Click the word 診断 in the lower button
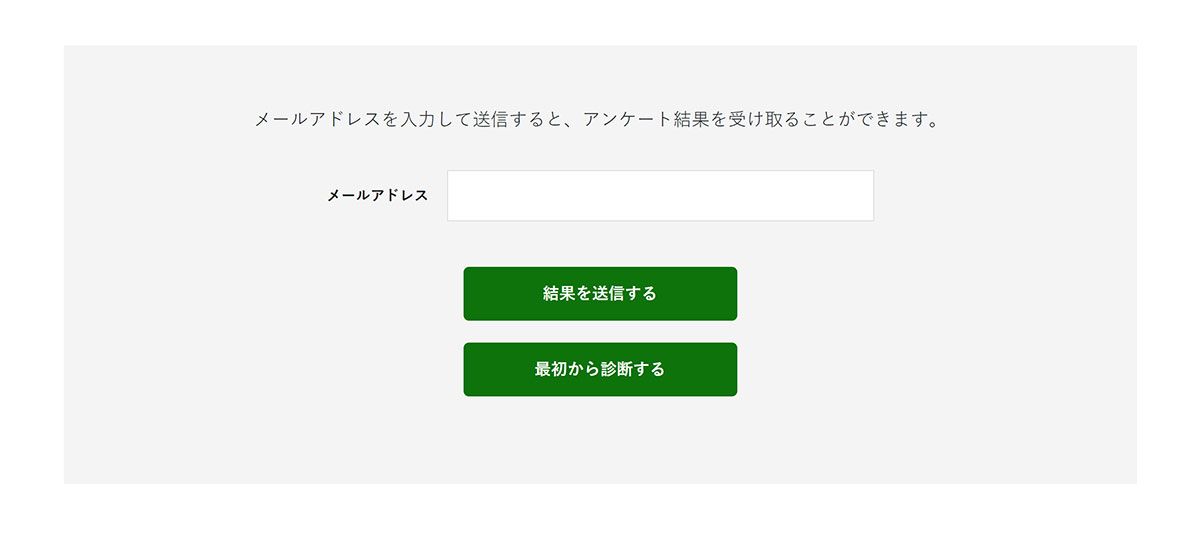Viewport: 1200px width, 536px height. [x=615, y=370]
